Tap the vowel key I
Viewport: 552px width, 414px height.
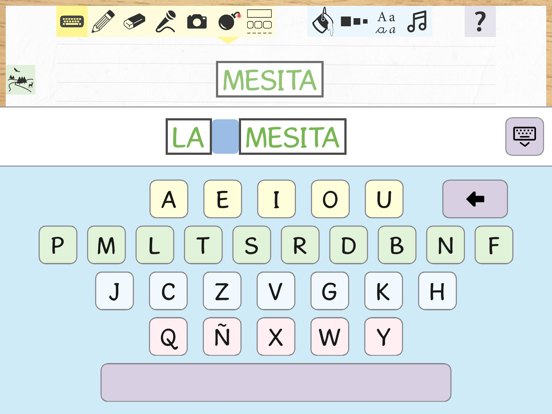pos(276,199)
